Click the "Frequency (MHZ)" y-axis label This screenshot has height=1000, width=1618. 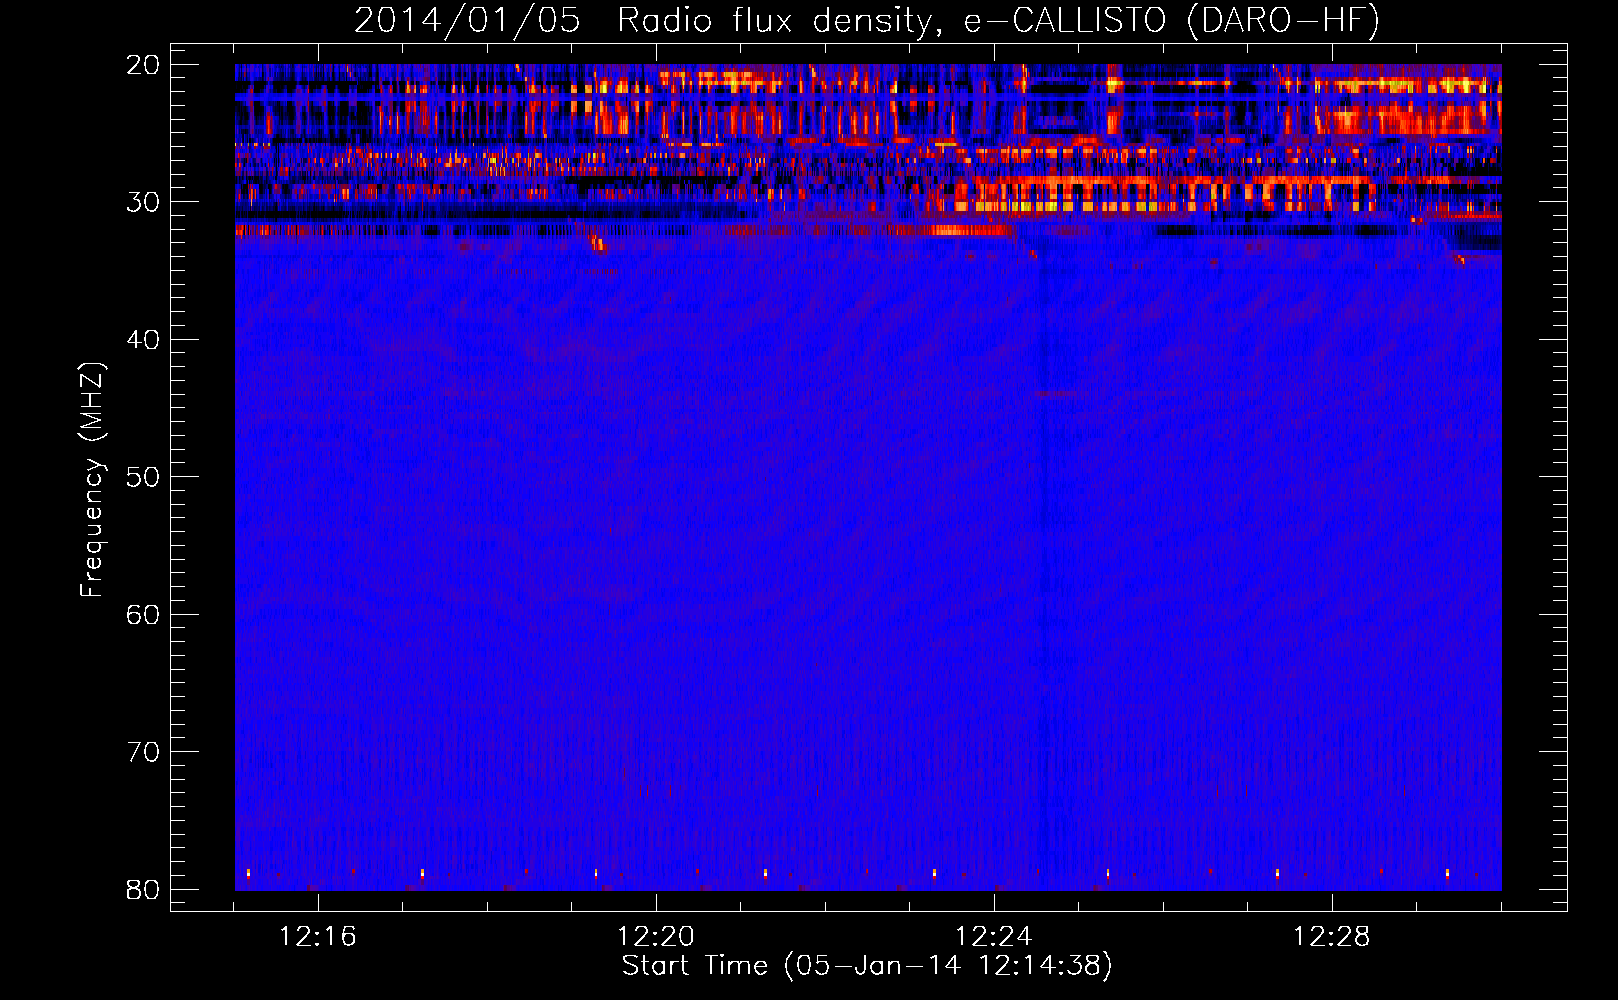pyautogui.click(x=92, y=480)
